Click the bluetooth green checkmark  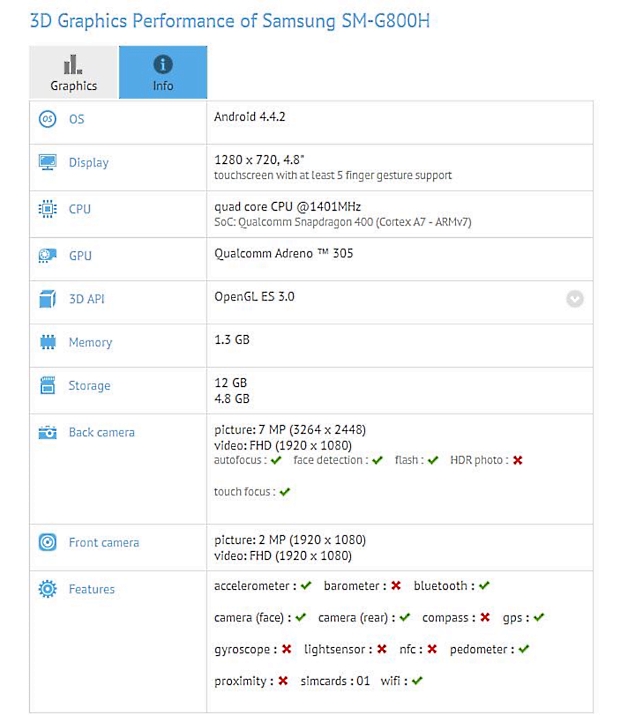[x=483, y=586]
